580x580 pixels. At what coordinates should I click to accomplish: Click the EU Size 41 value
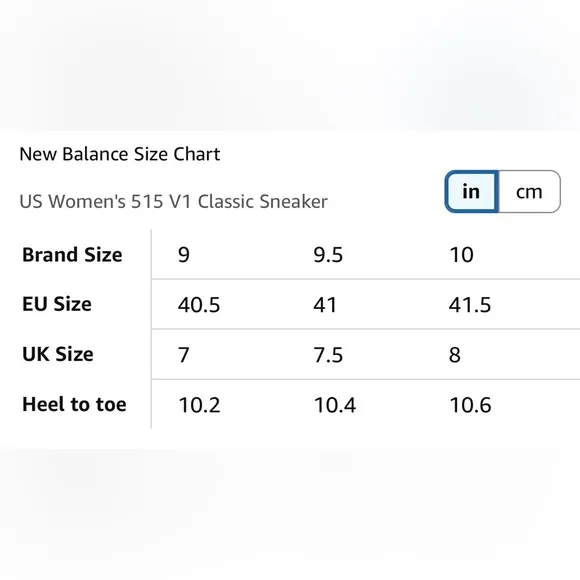pos(325,305)
